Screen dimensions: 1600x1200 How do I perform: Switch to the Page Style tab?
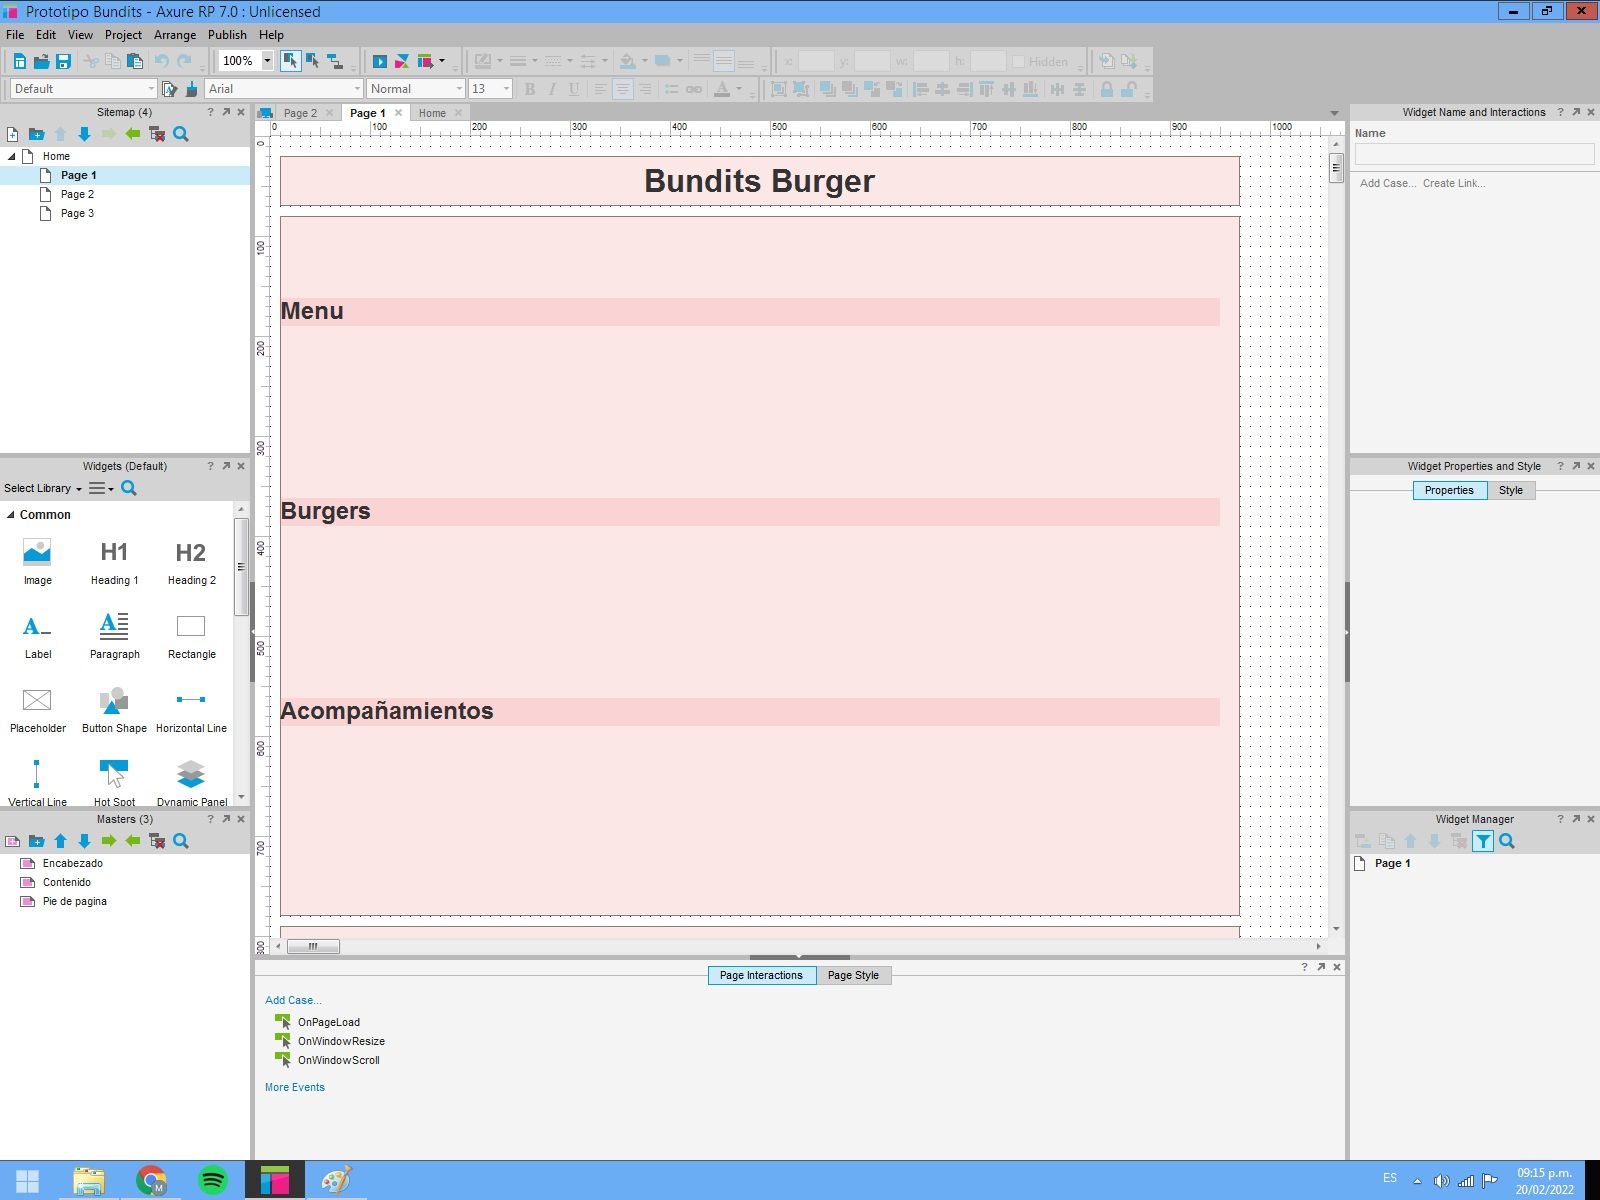pos(853,975)
